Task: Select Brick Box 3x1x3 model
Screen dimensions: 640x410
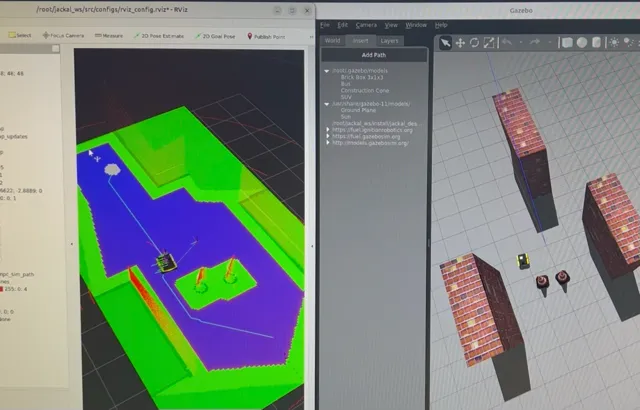Action: (x=362, y=77)
